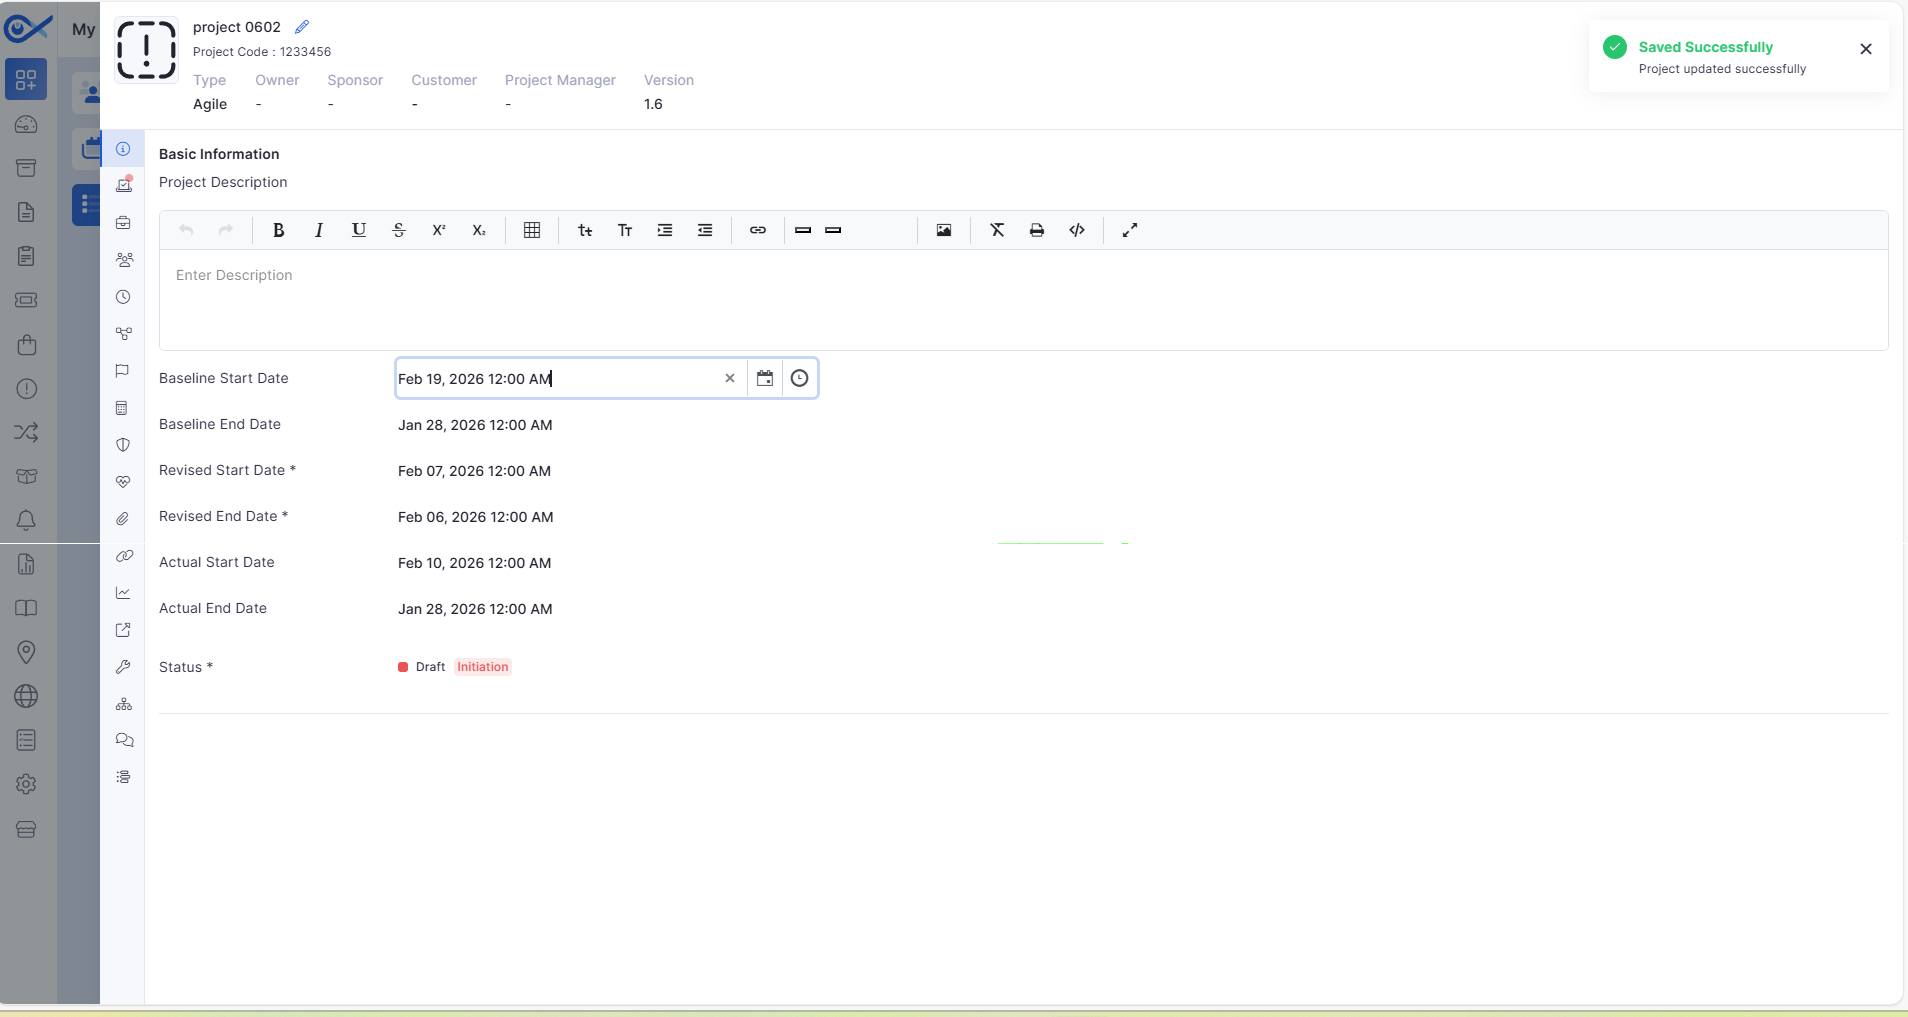Open calendar picker for Baseline Start Date
This screenshot has height=1017, width=1908.
point(765,378)
